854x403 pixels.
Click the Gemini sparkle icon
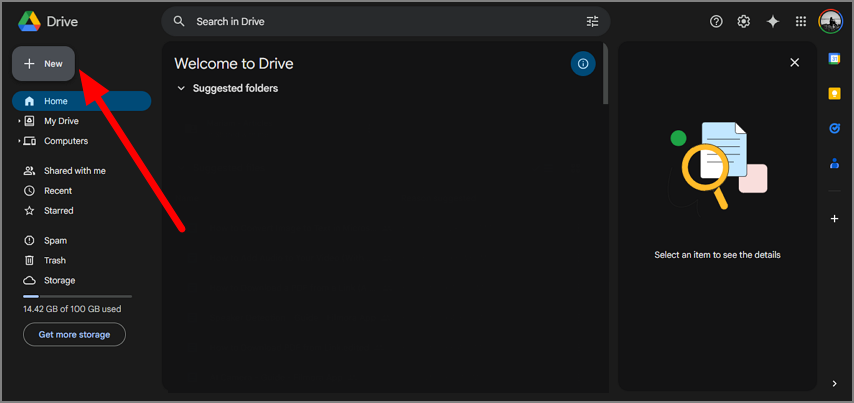coord(772,21)
